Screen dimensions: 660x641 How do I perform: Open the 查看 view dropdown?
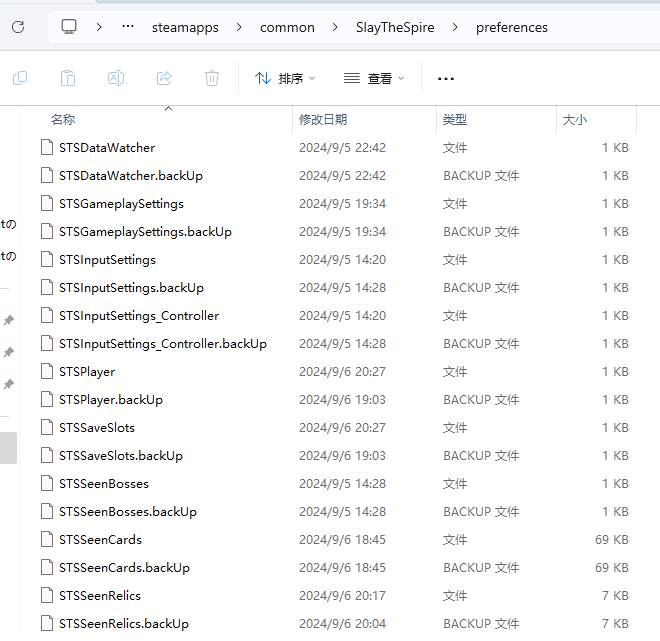[x=374, y=79]
